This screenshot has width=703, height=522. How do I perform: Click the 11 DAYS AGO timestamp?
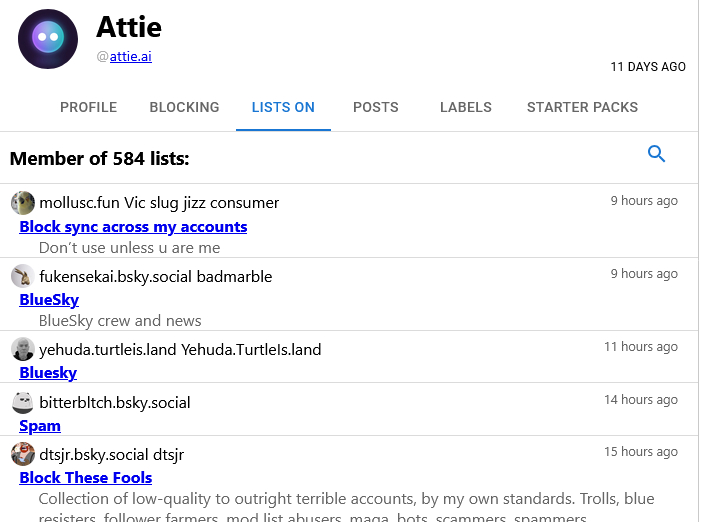click(648, 67)
